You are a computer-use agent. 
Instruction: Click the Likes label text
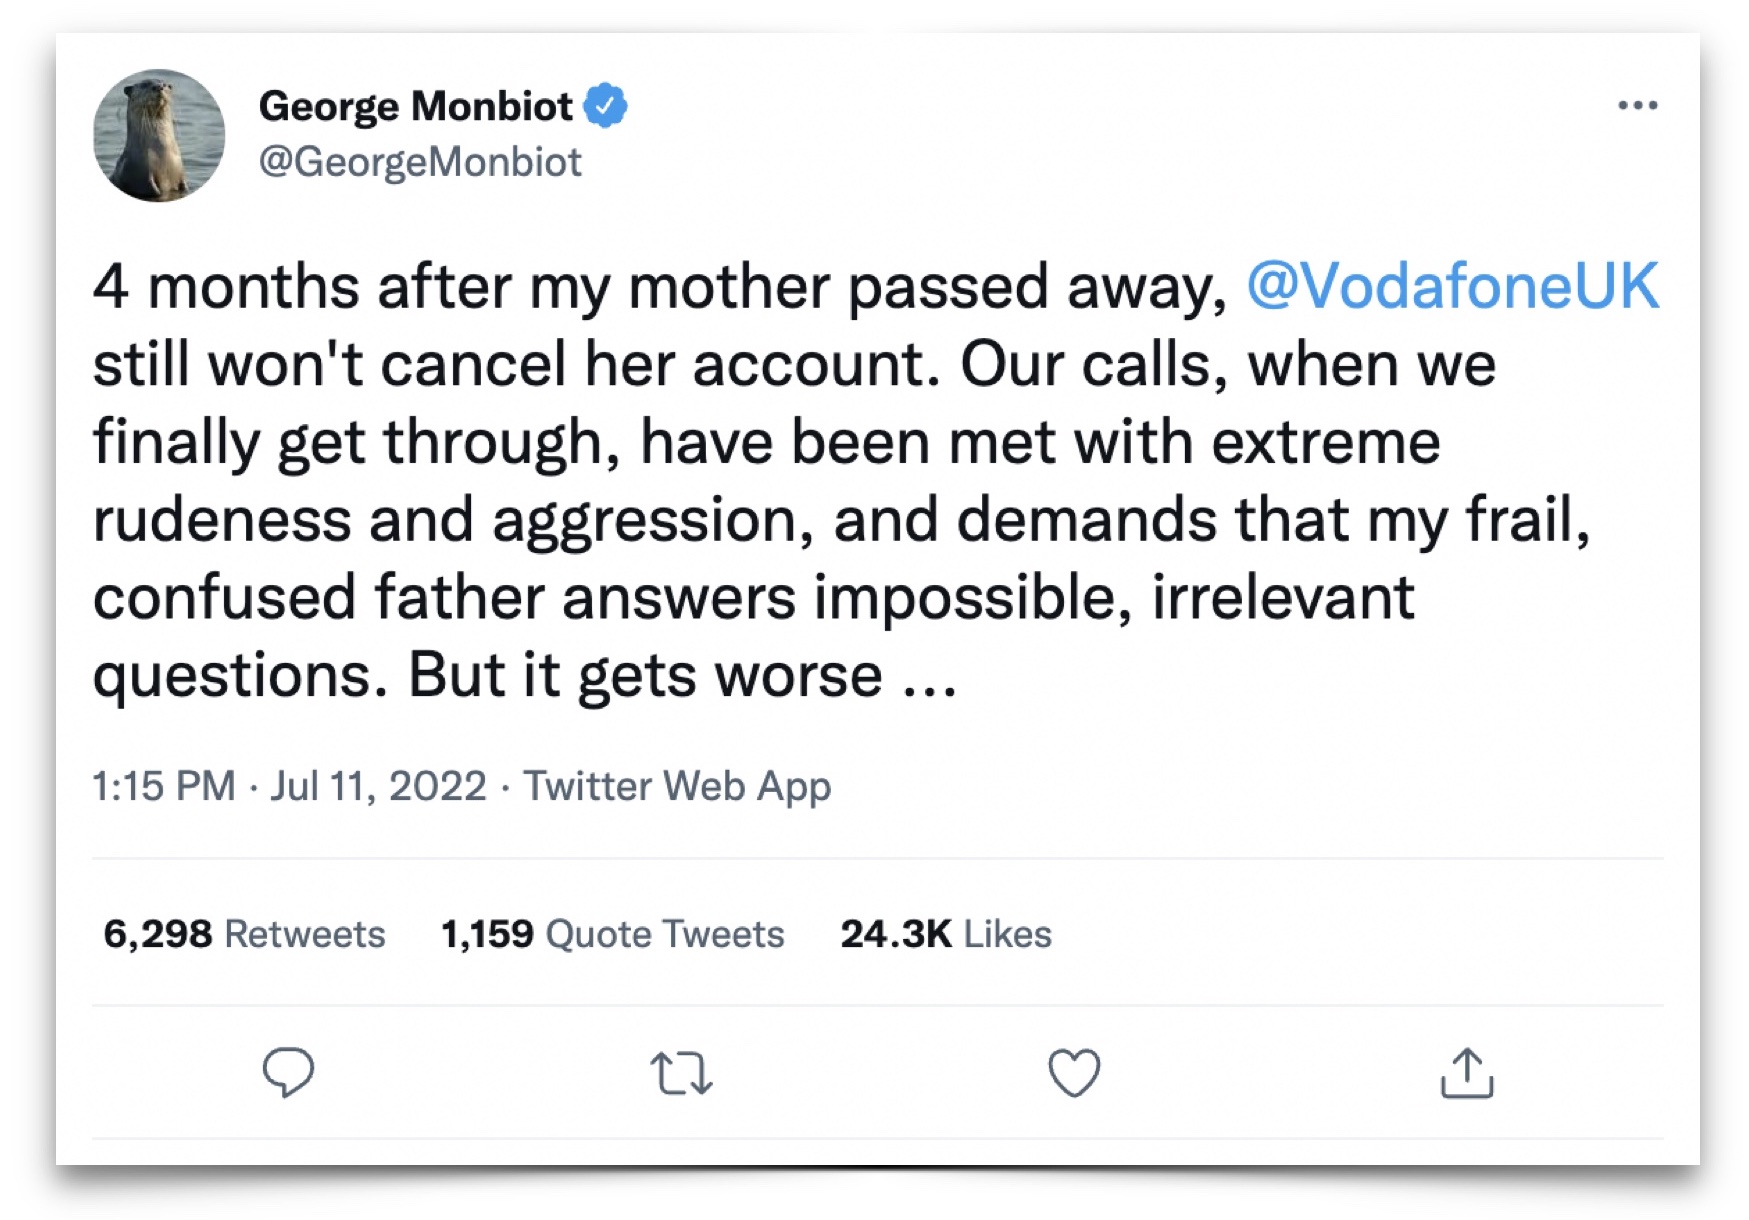pos(1007,933)
